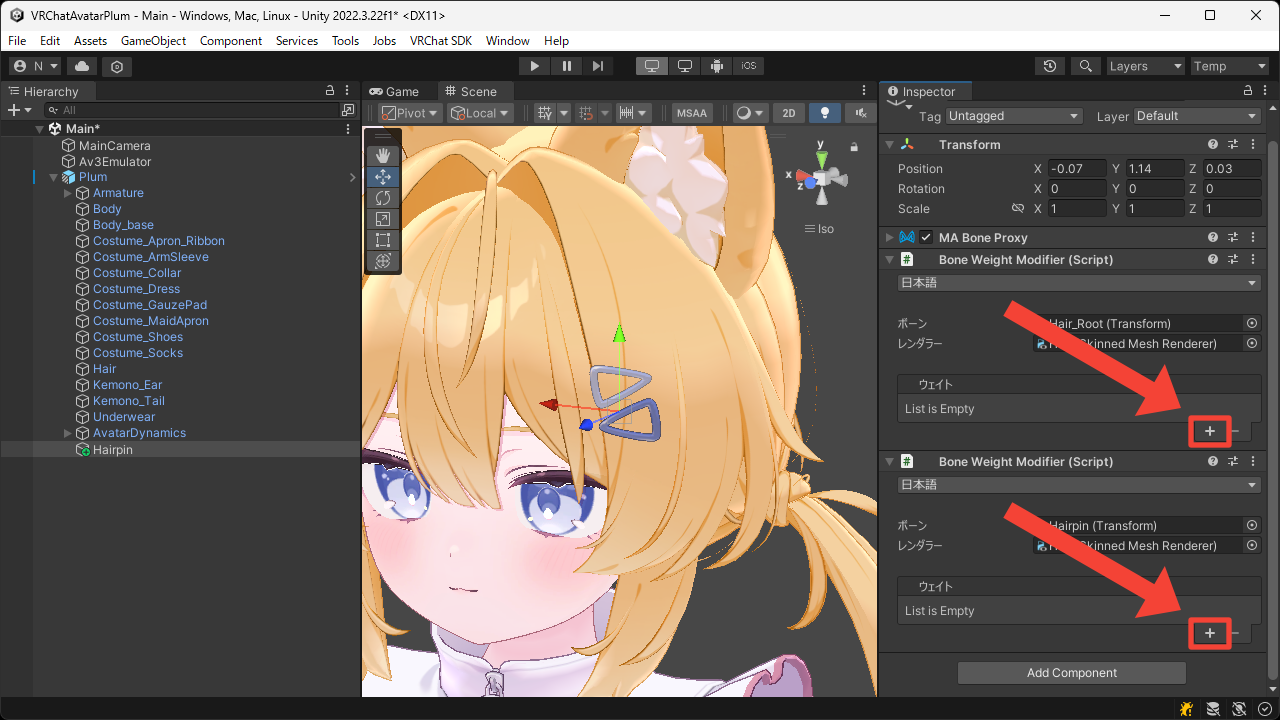
Task: Select the Rotate tool in the Scene toolbar
Action: [383, 197]
